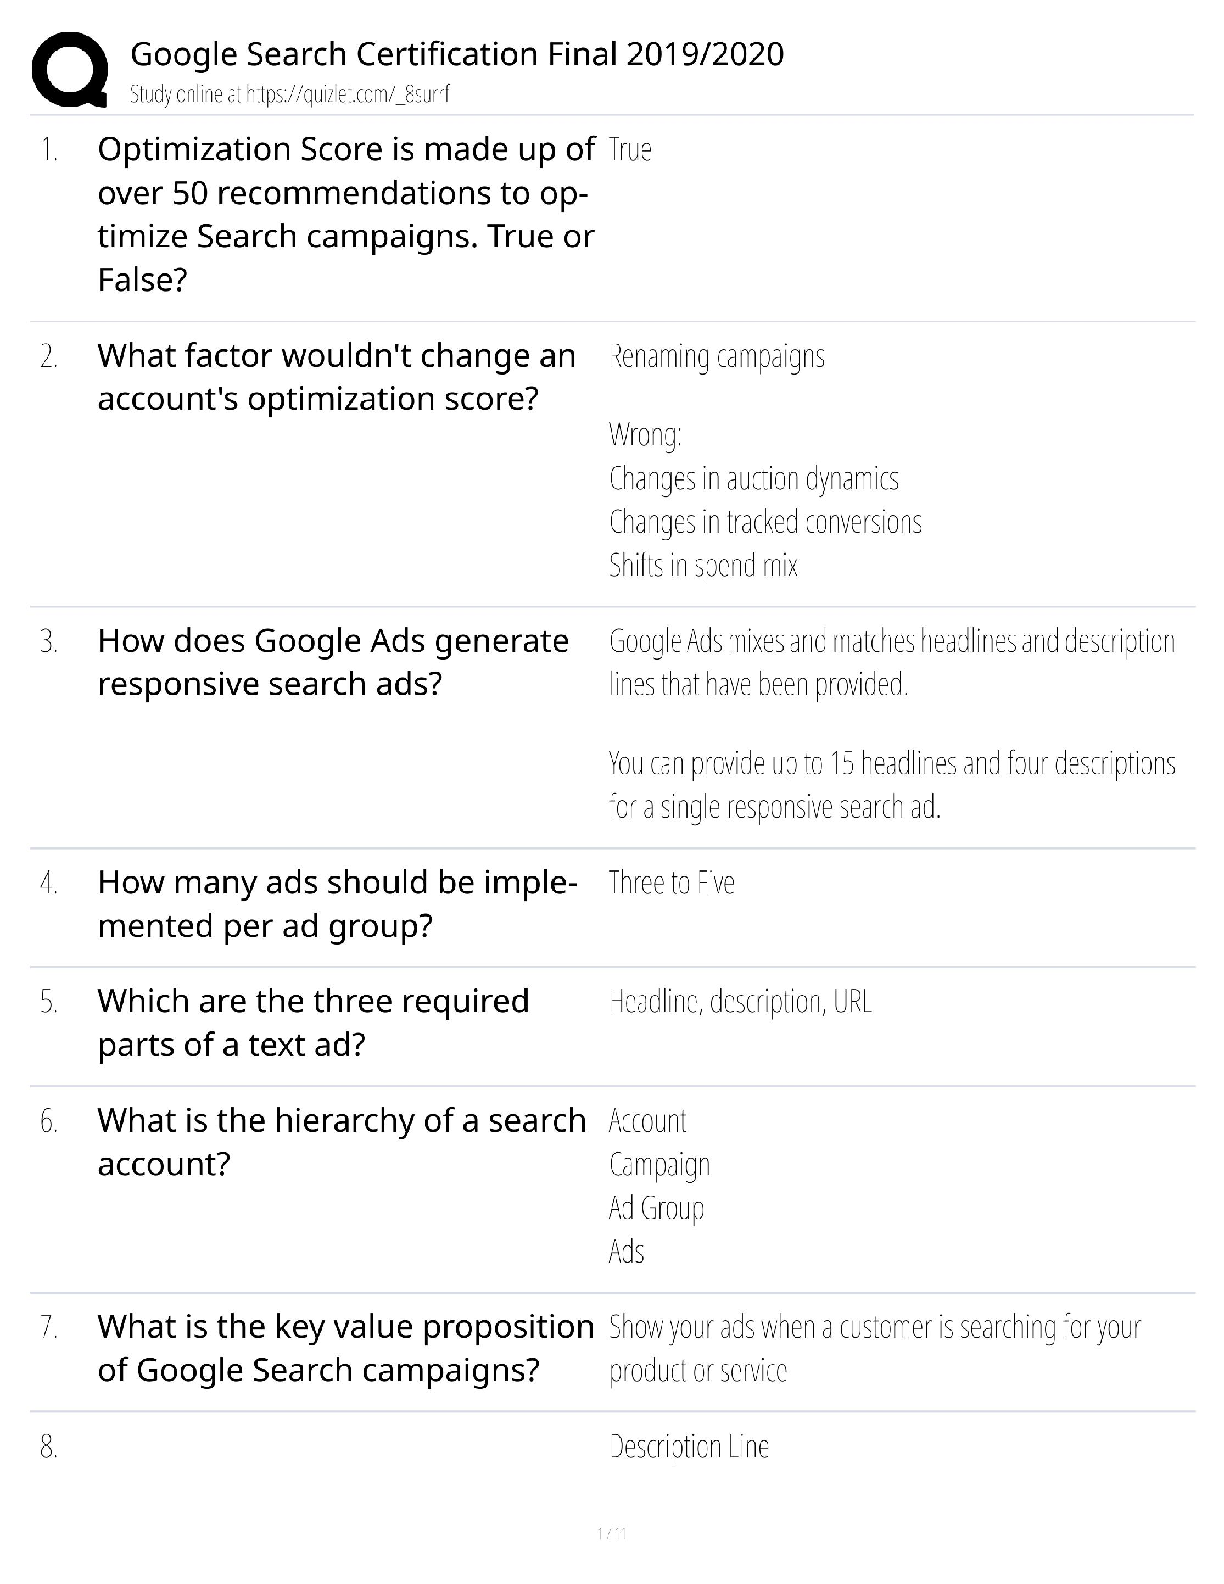The image size is (1224, 1584).
Task: Select question 5 about text ad parts
Action: coord(313,1022)
